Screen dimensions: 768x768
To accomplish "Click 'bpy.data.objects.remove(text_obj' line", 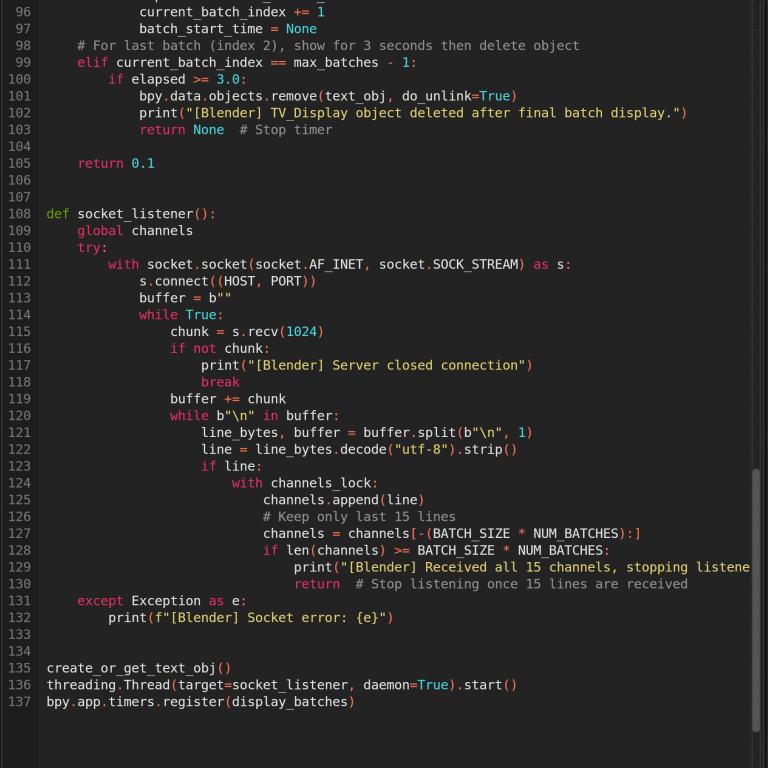I will click(x=328, y=96).
